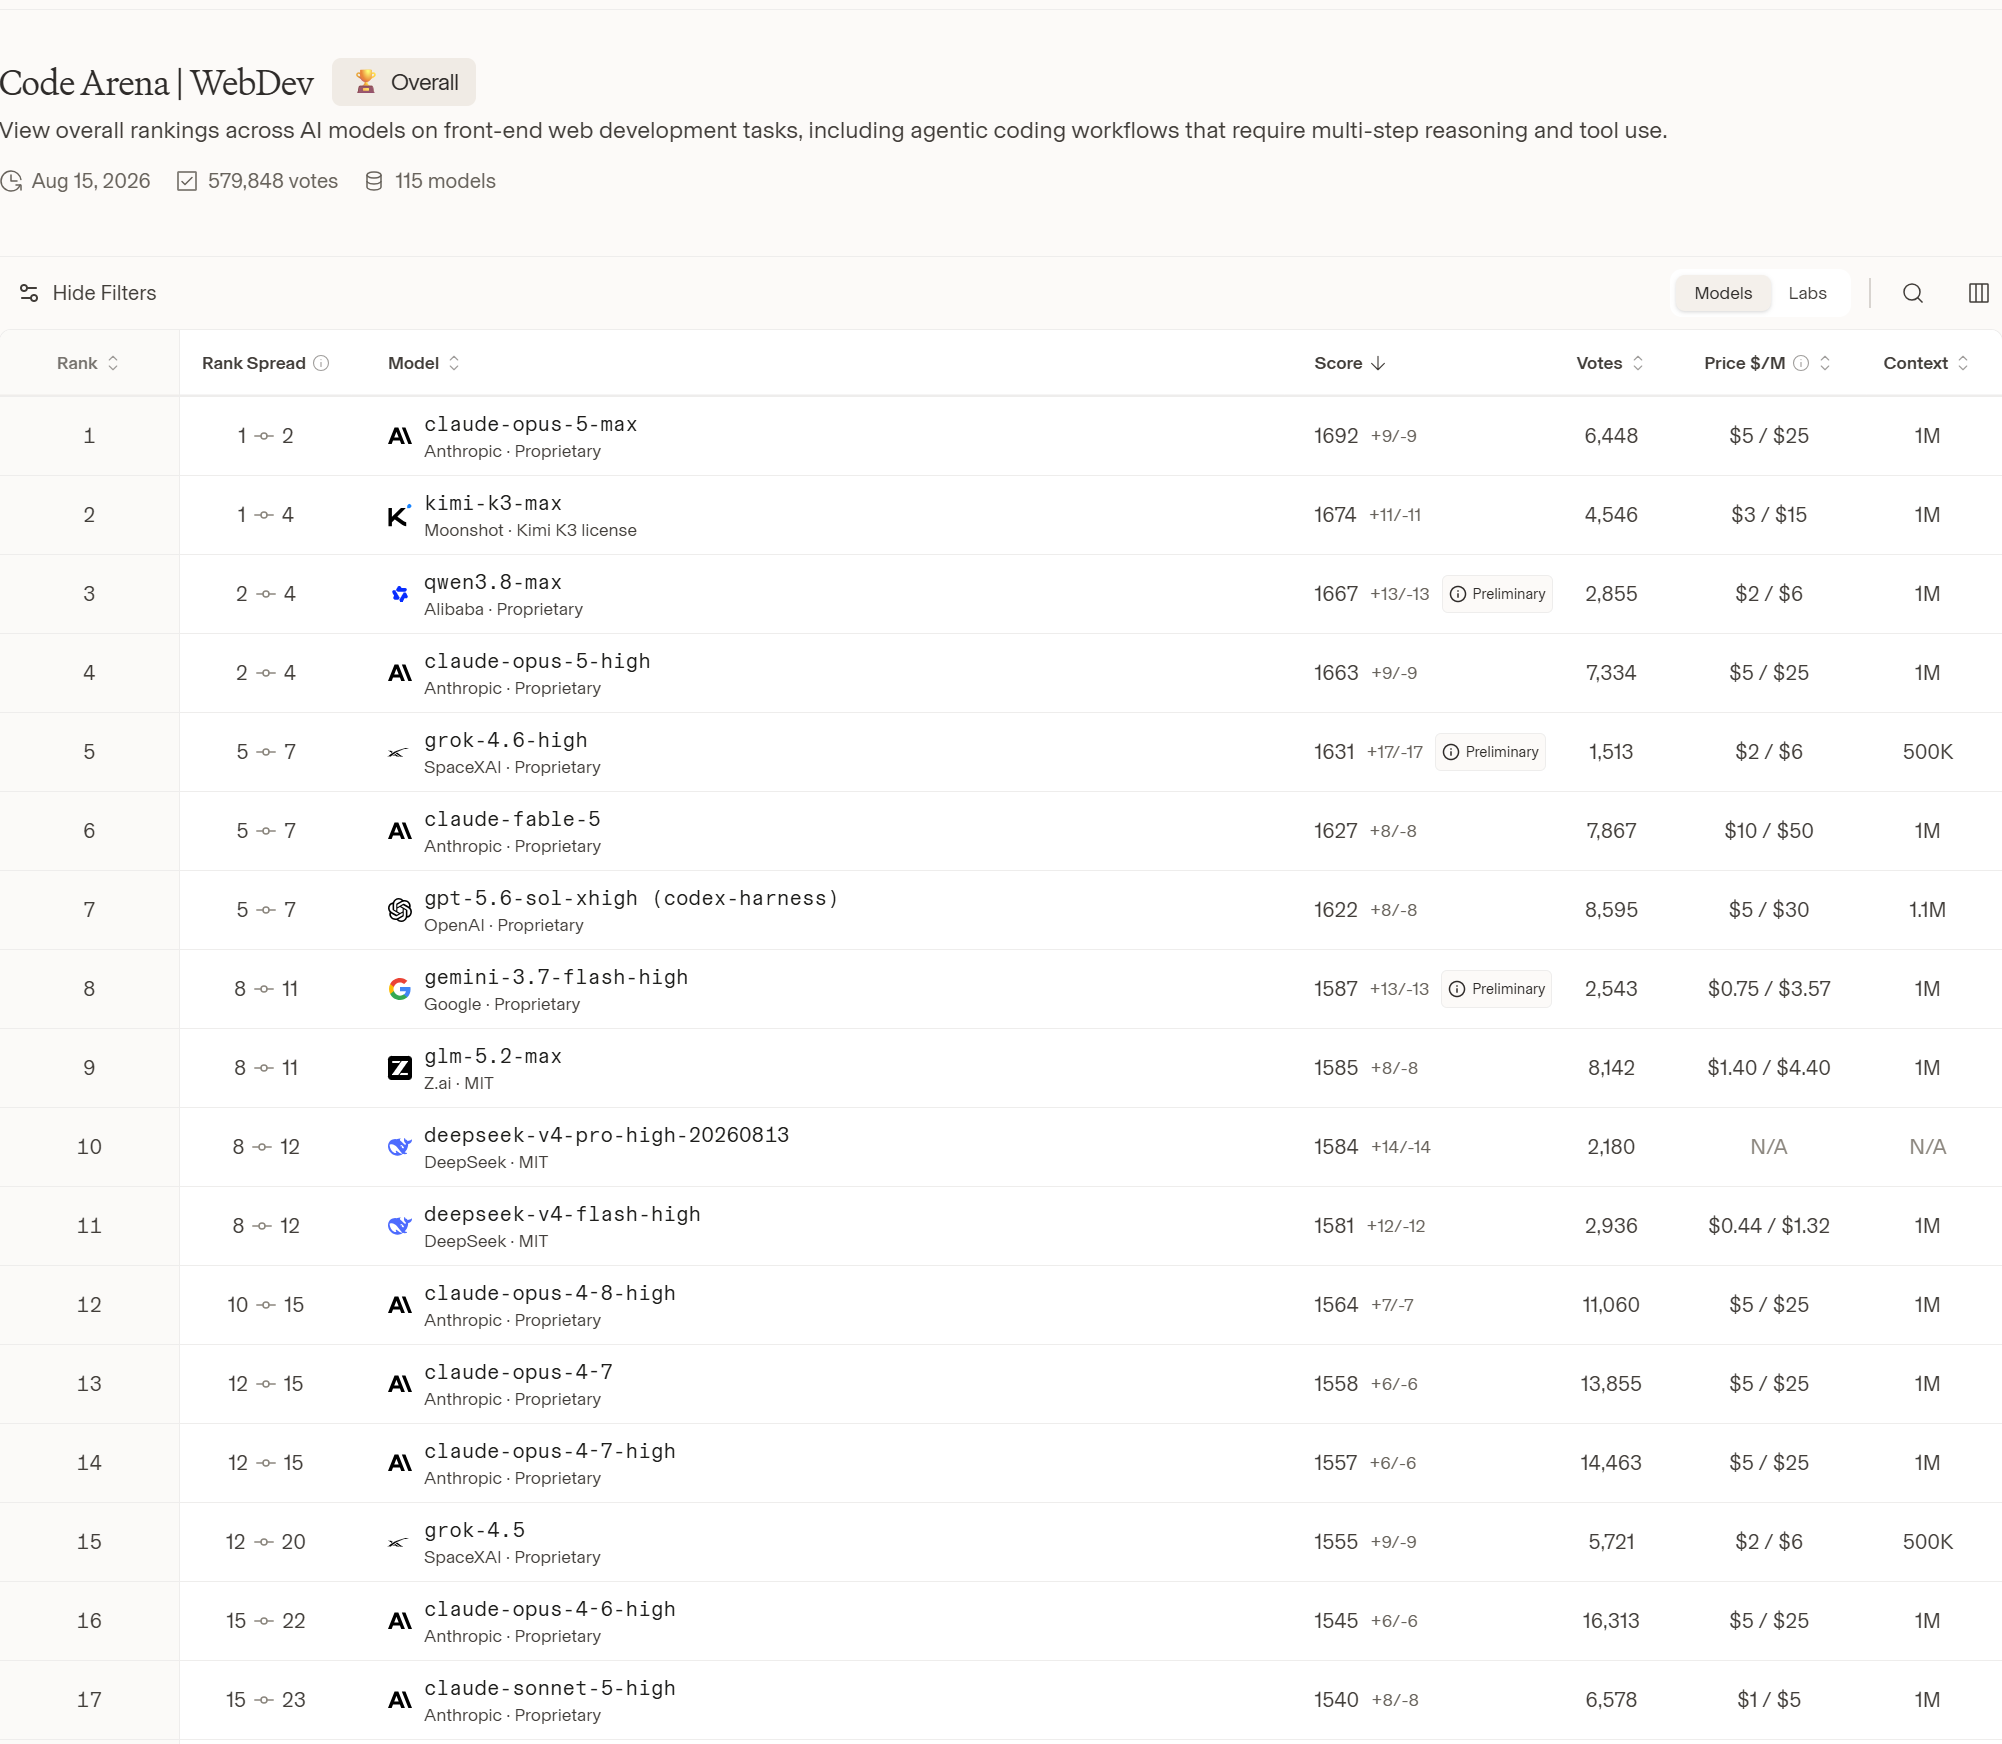2002x1744 pixels.
Task: Sort the table by Model name
Action: (x=424, y=363)
